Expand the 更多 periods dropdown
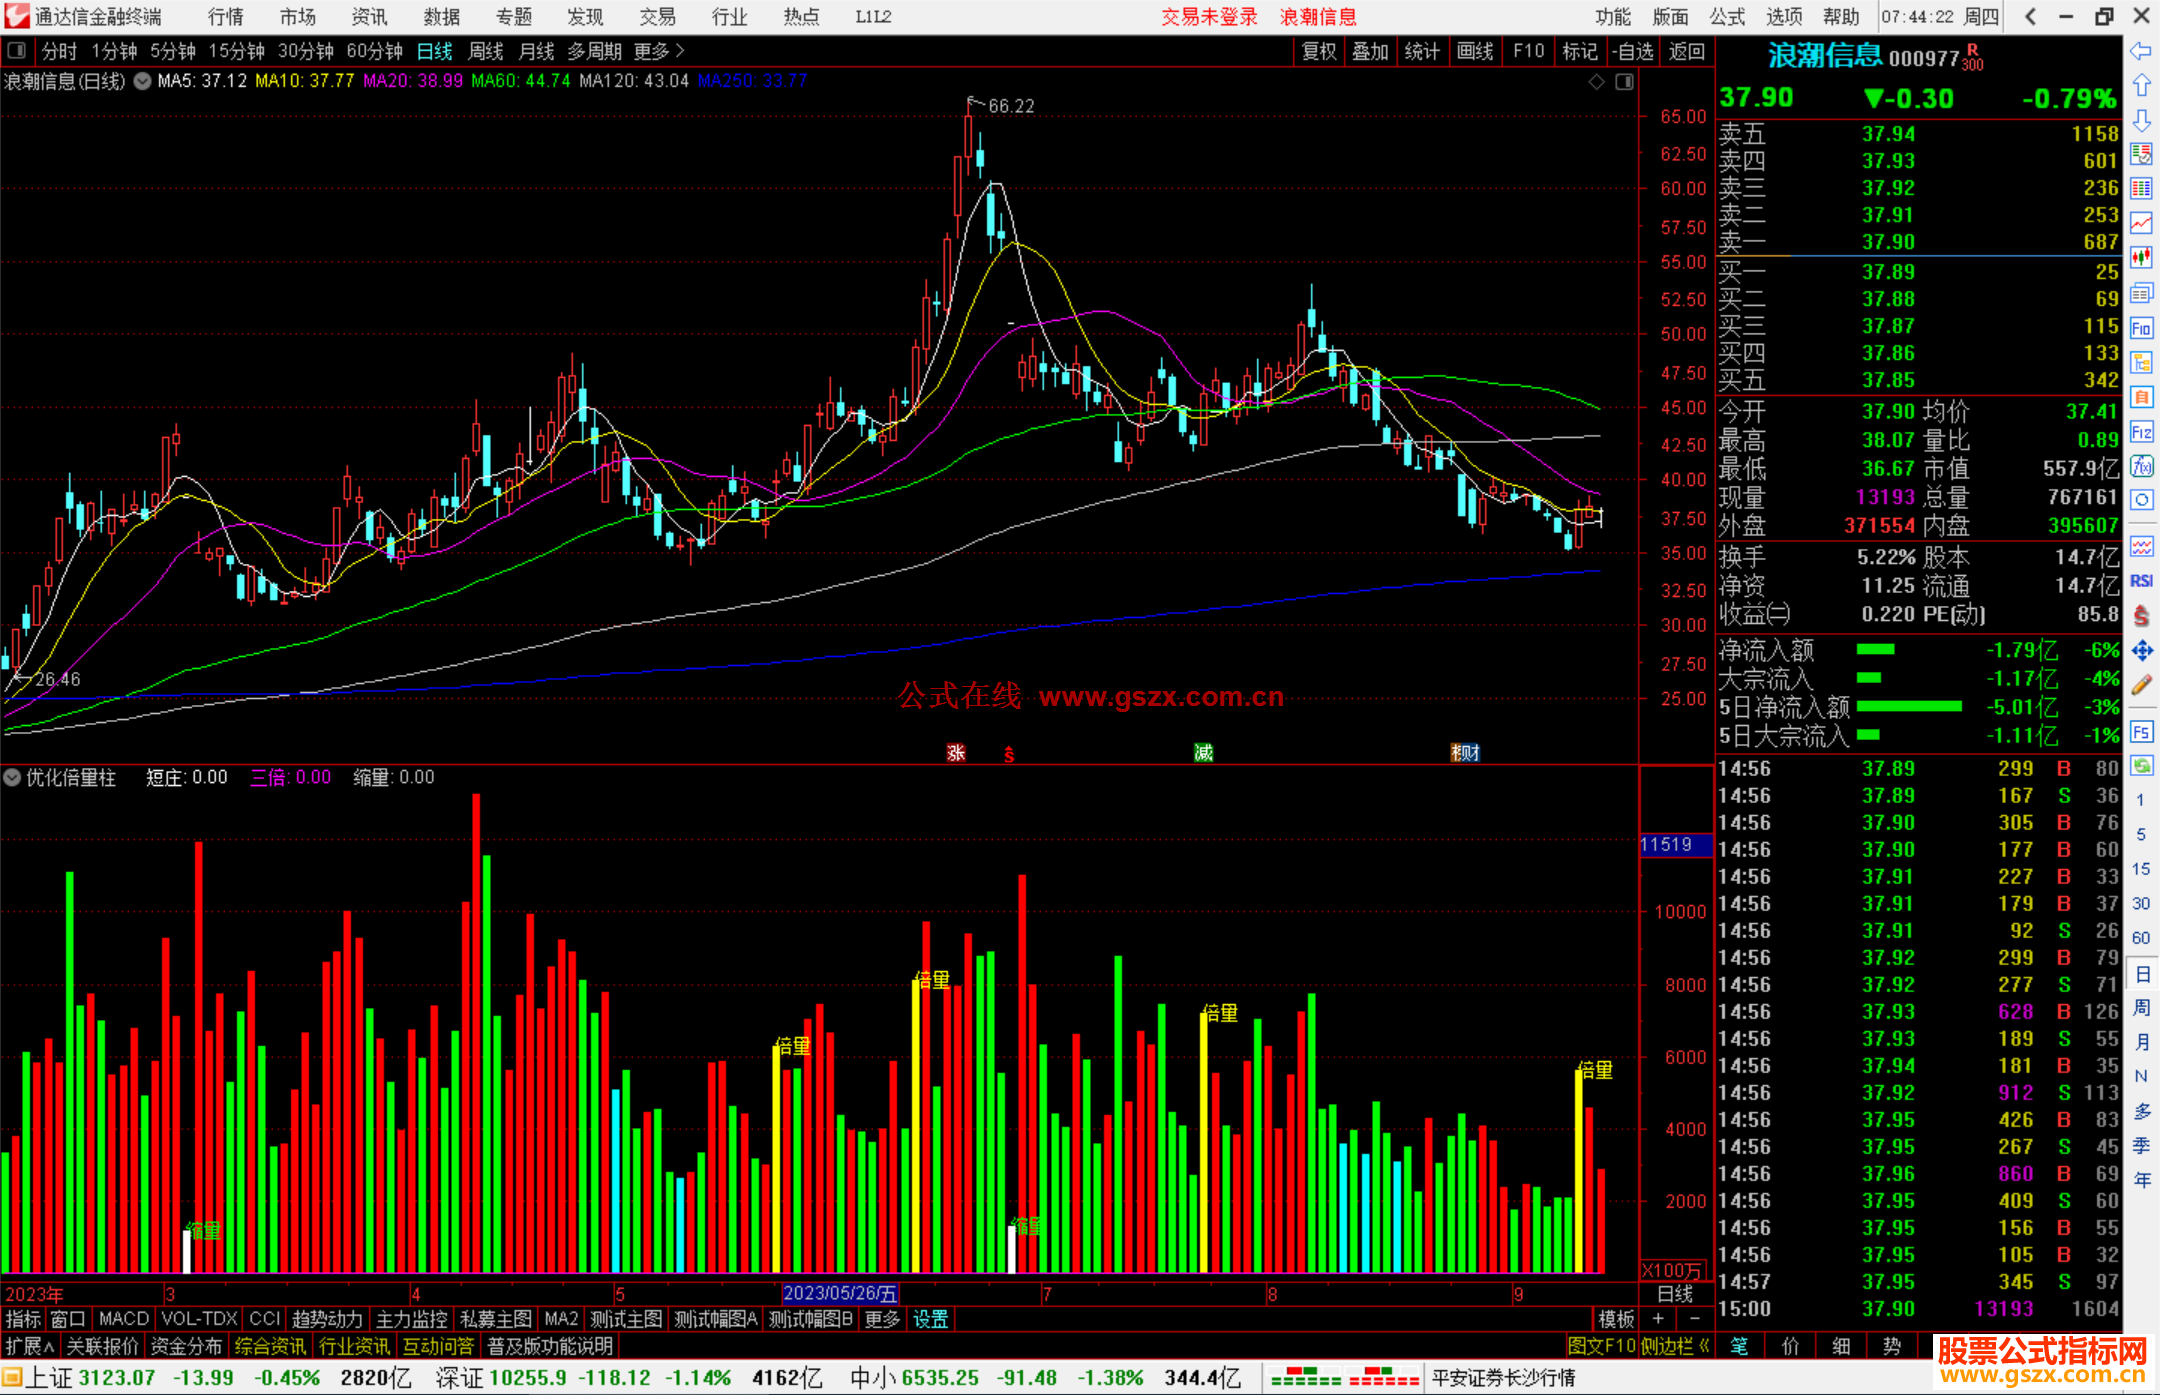The image size is (2160, 1395). click(x=658, y=51)
